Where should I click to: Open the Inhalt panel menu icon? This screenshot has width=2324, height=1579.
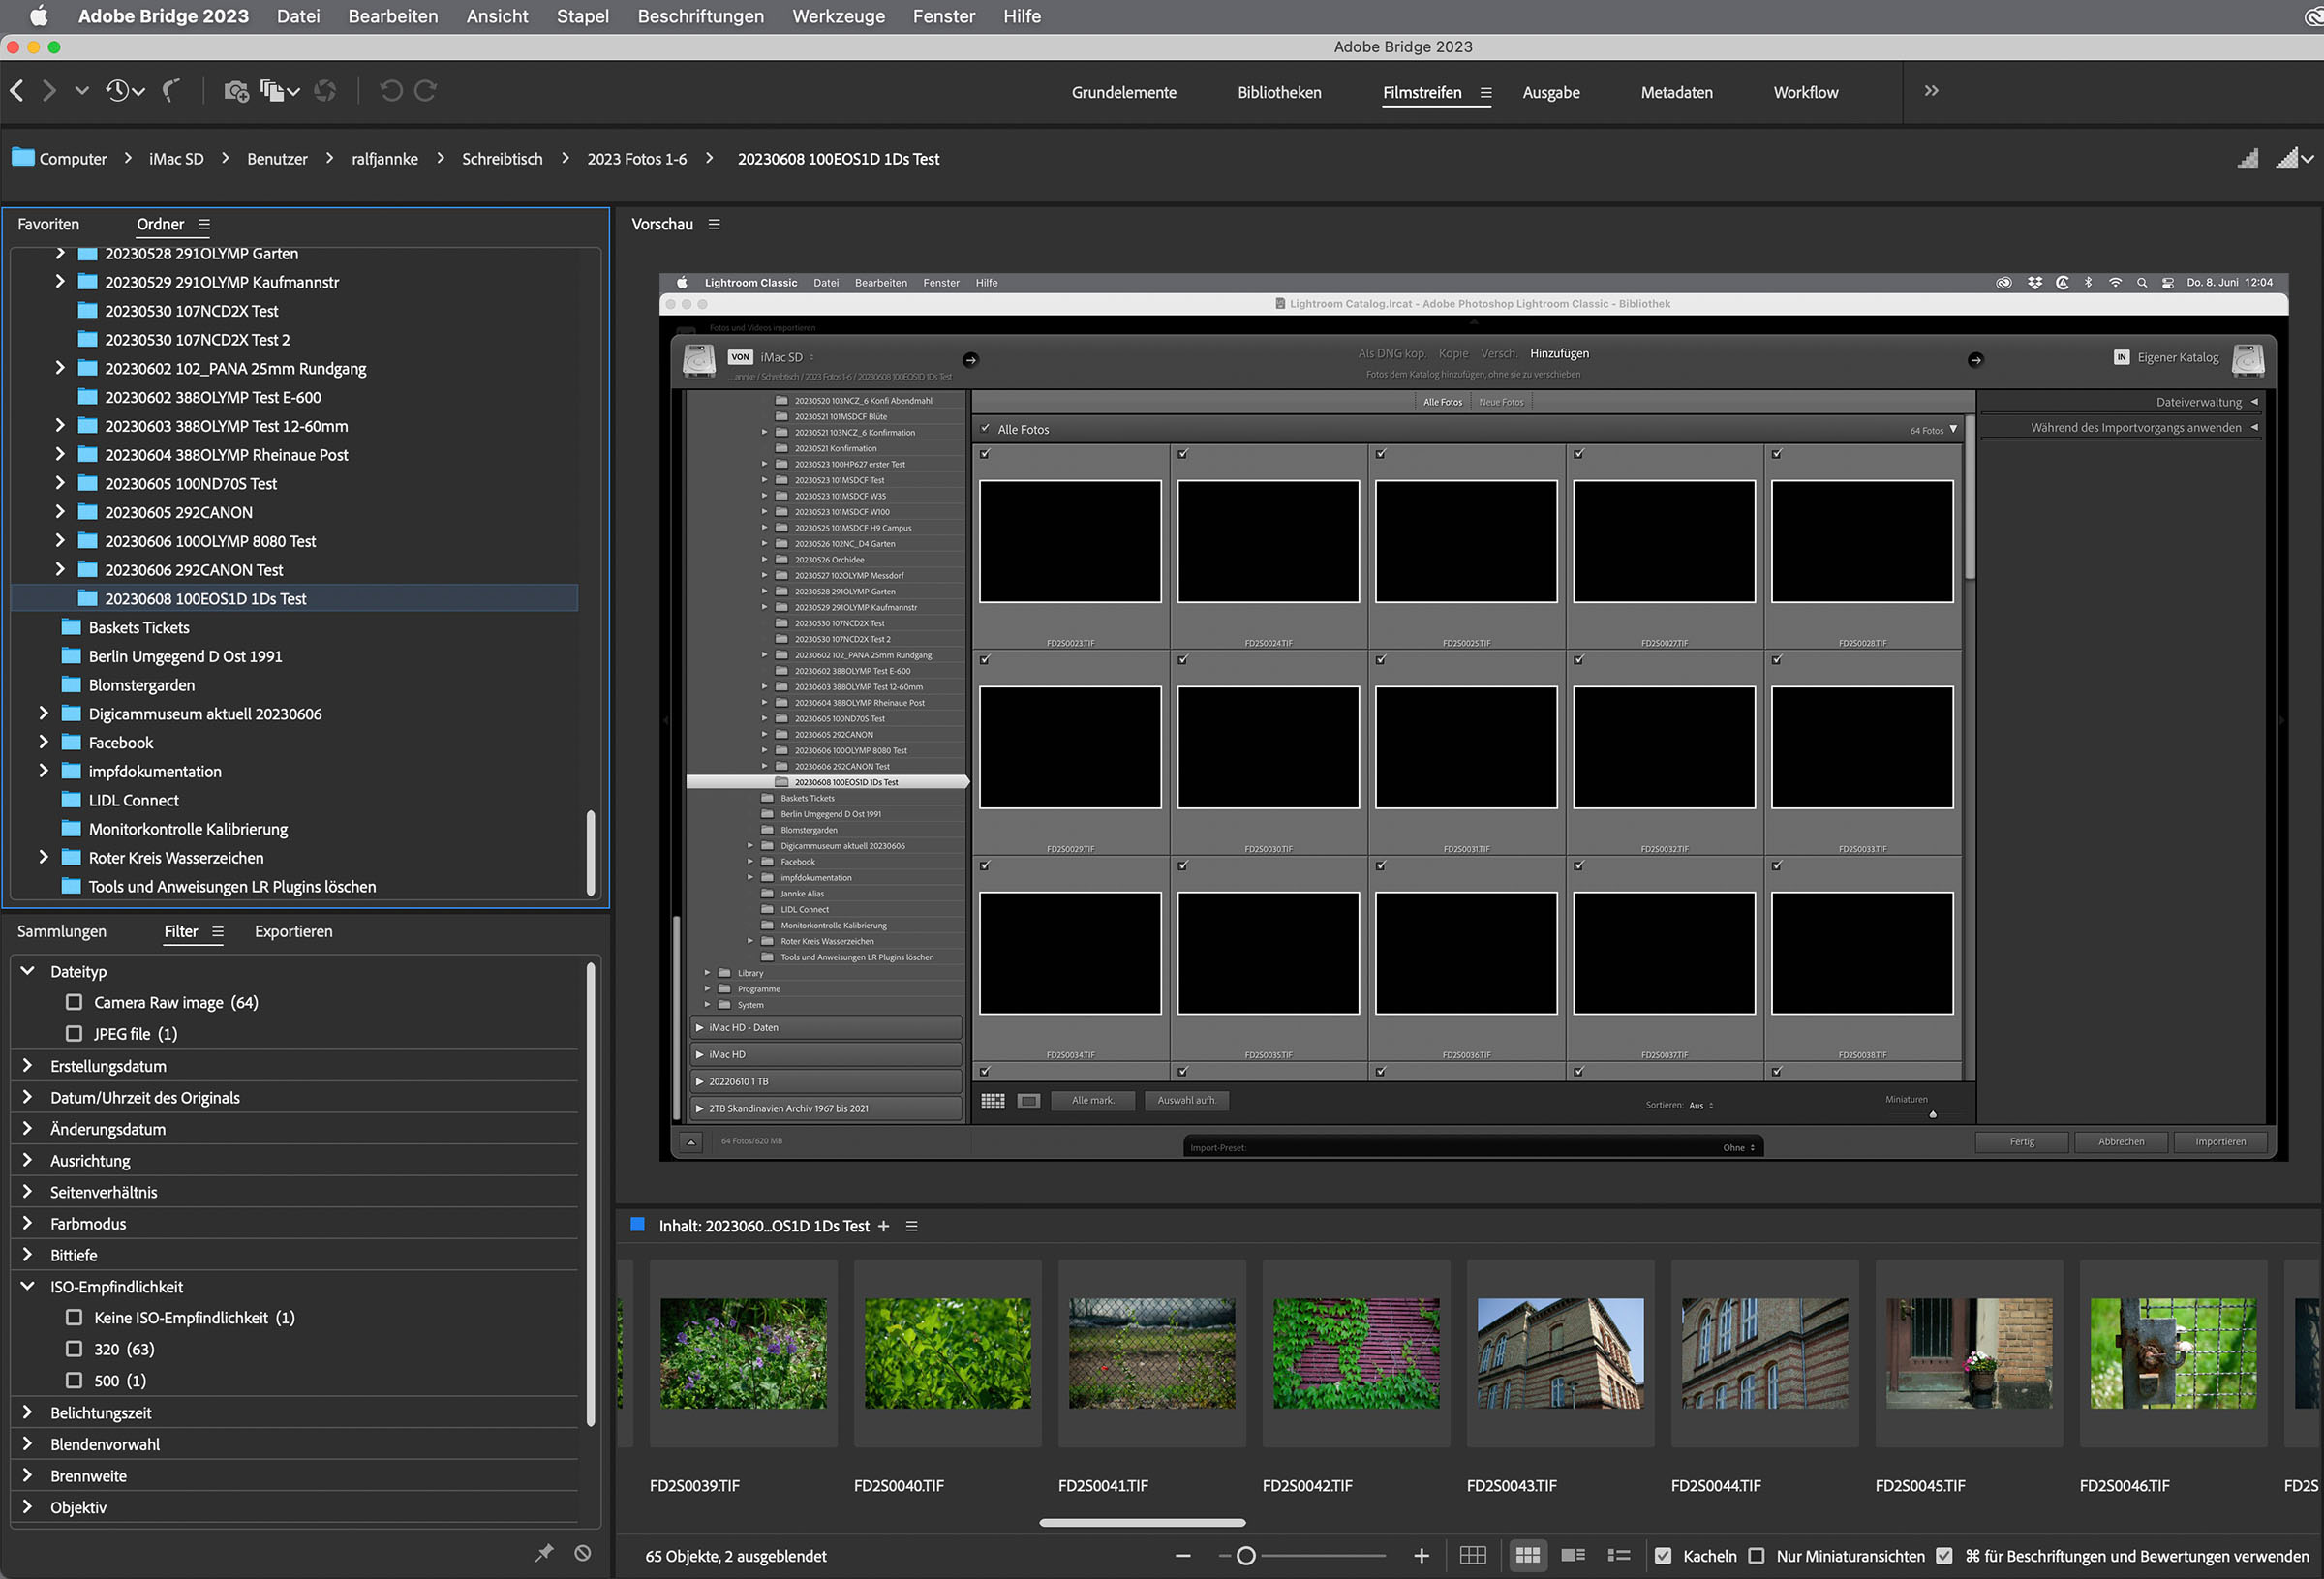911,1226
